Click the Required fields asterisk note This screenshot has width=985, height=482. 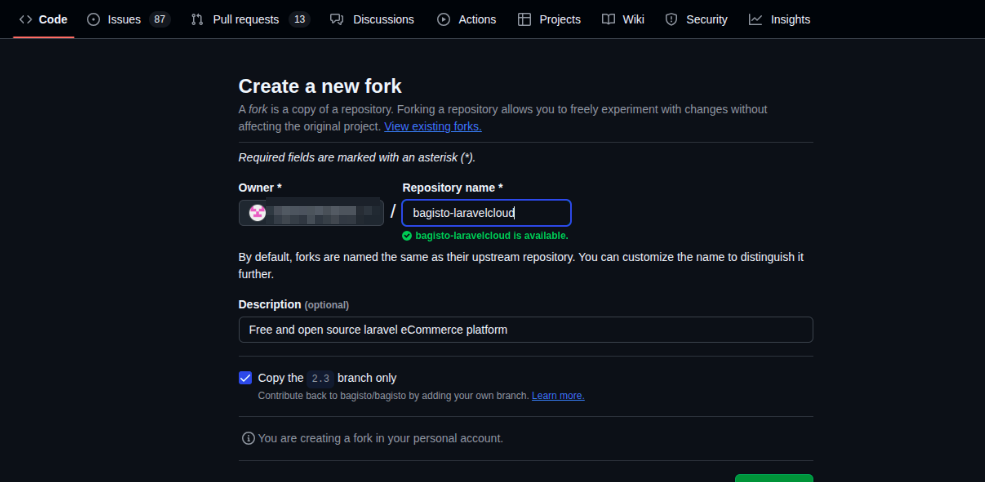tap(357, 157)
